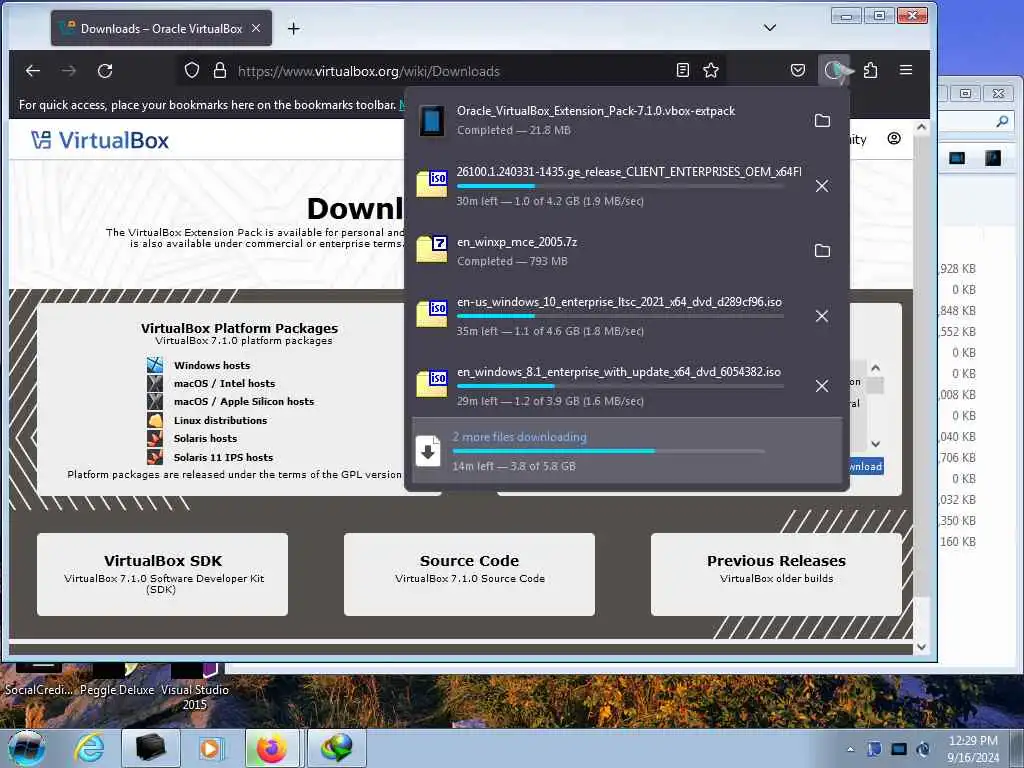Toggle Reader View for this page
The width and height of the screenshot is (1024, 768).
[x=682, y=71]
